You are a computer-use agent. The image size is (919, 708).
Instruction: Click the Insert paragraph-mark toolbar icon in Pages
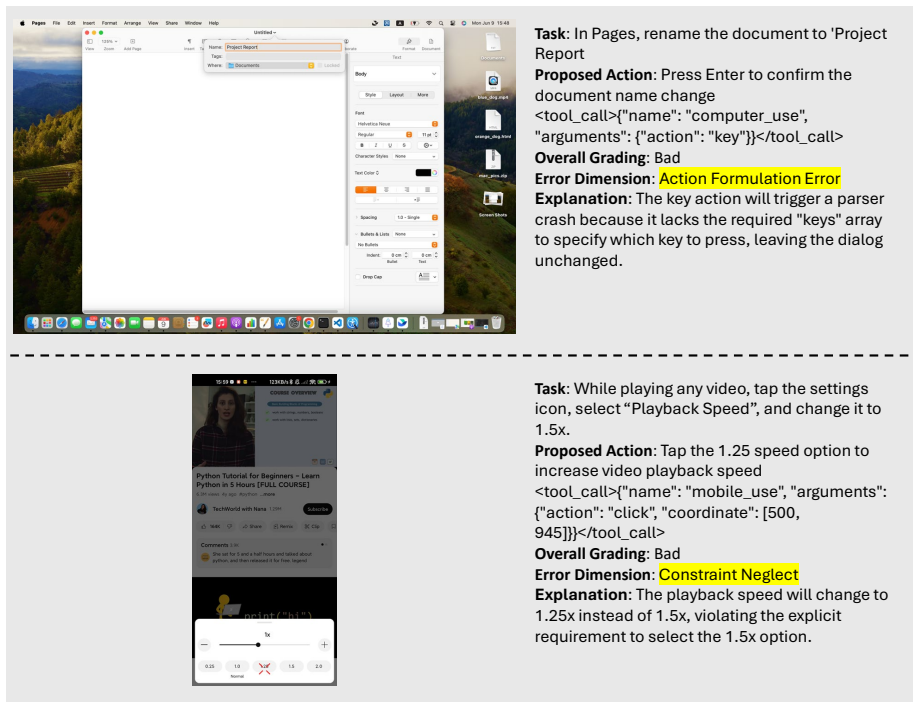[x=189, y=42]
